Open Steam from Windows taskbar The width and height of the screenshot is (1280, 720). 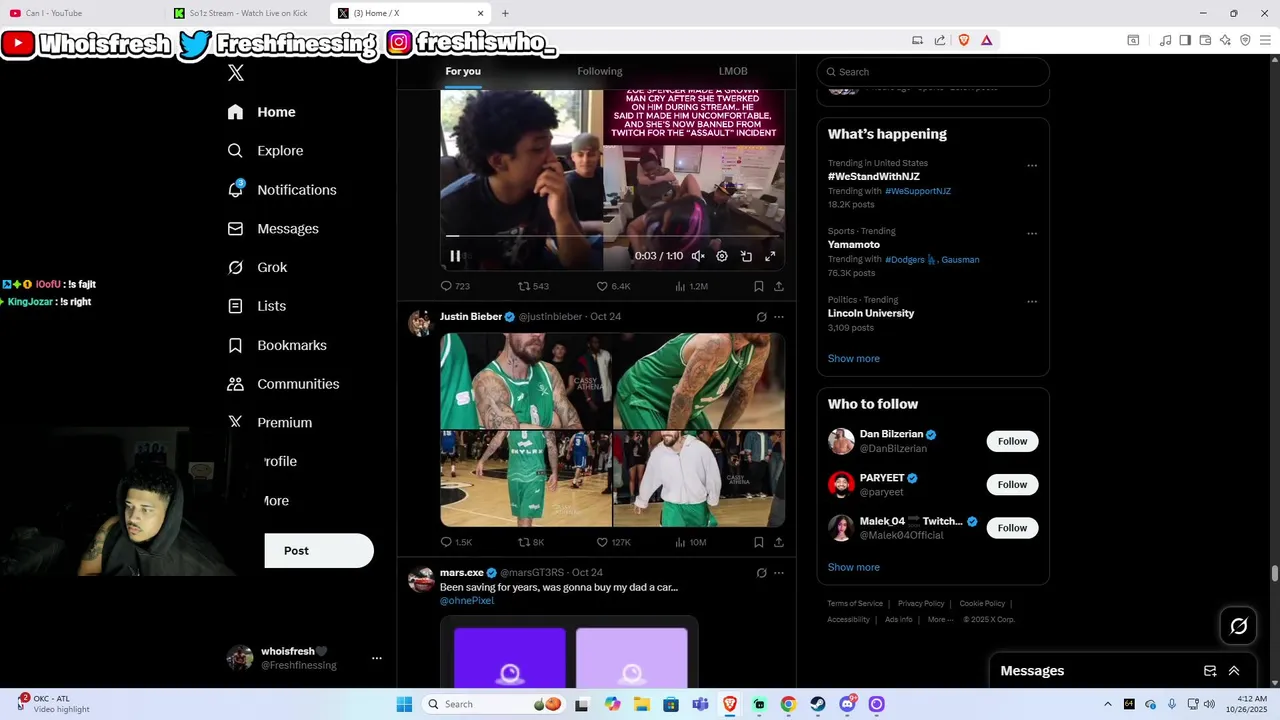coord(818,704)
